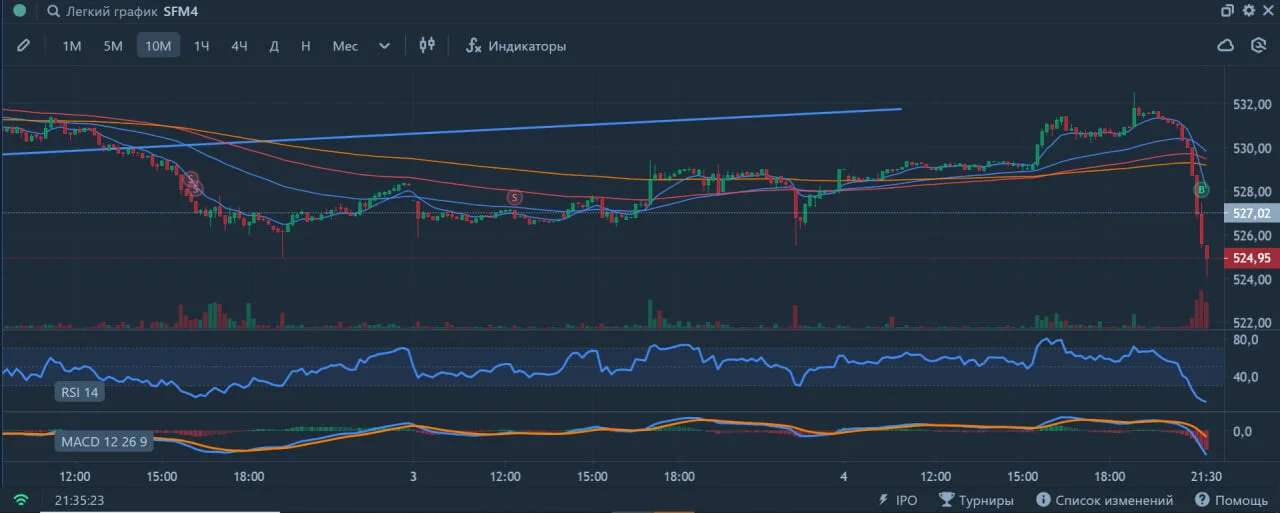Click the MACD 0,0 scale label
This screenshot has width=1280, height=513.
pyautogui.click(x=1244, y=432)
